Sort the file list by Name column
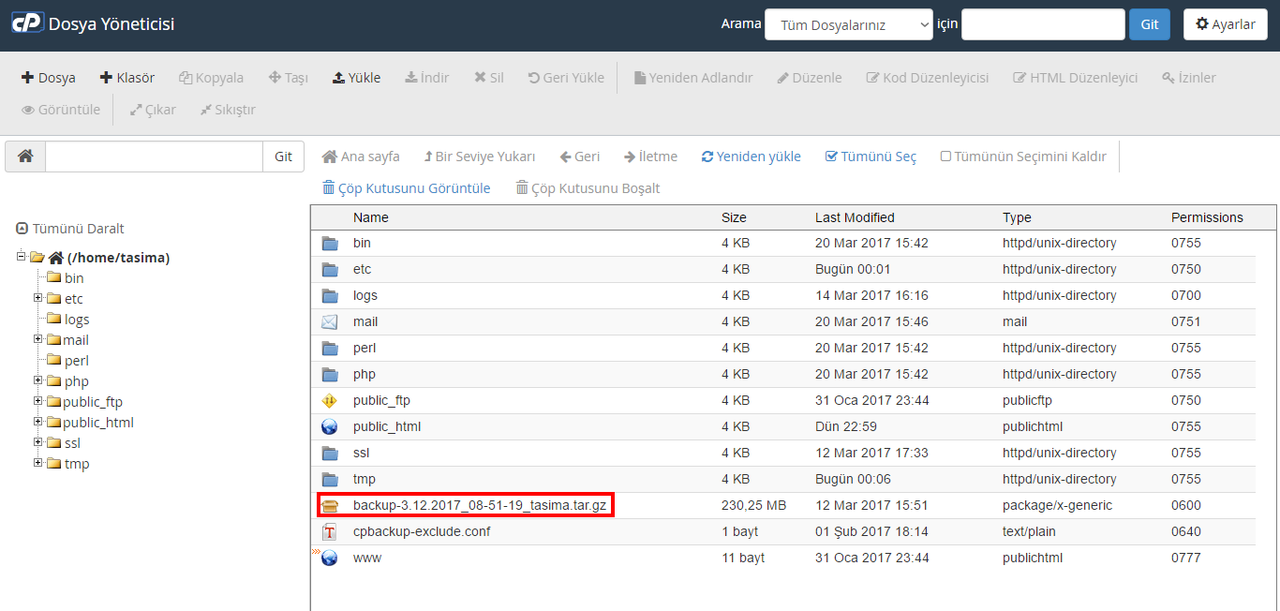 (x=371, y=217)
